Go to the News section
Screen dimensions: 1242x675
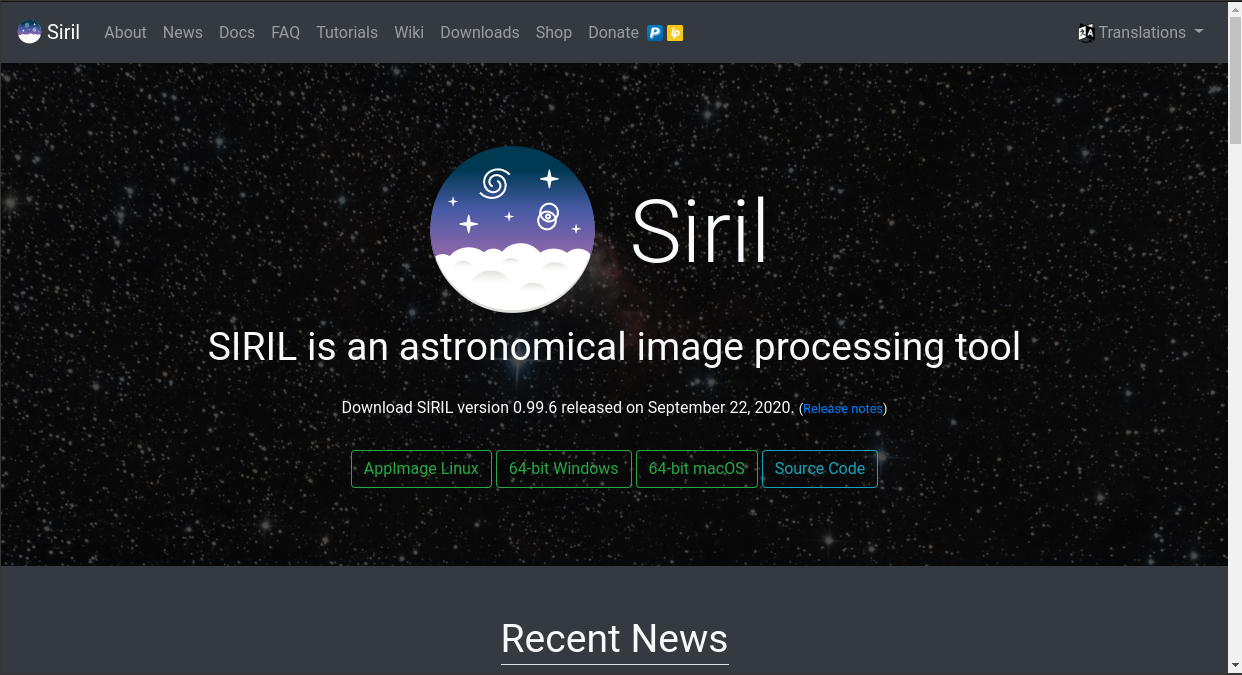pyautogui.click(x=183, y=32)
